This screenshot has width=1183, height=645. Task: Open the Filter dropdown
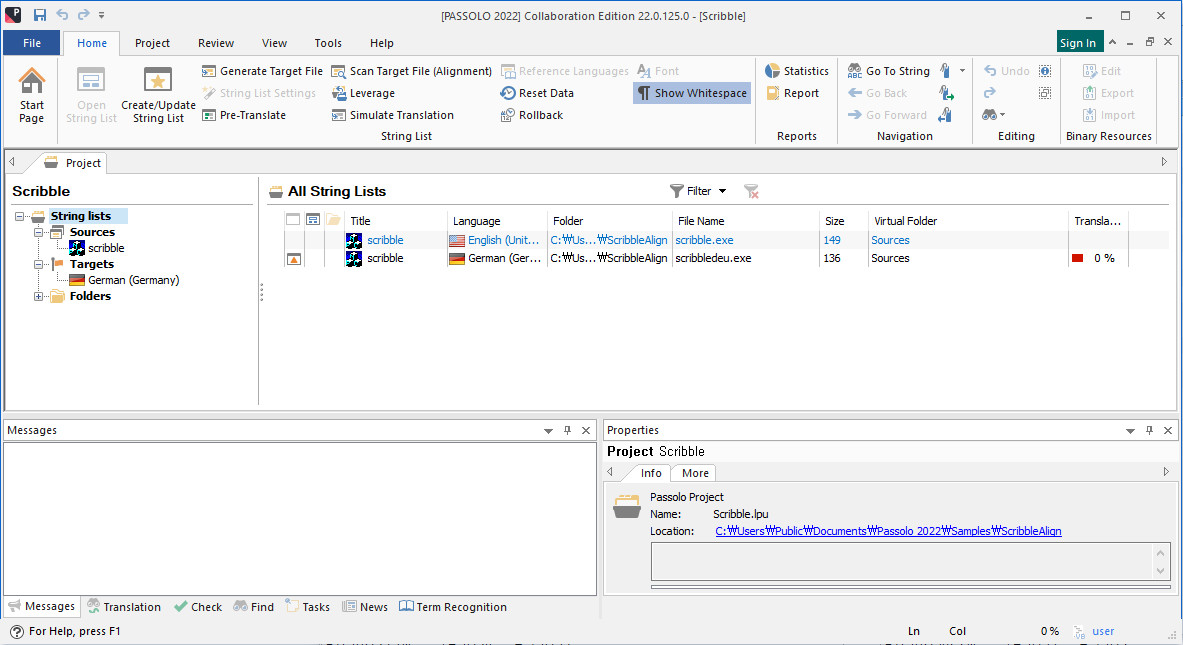click(698, 191)
